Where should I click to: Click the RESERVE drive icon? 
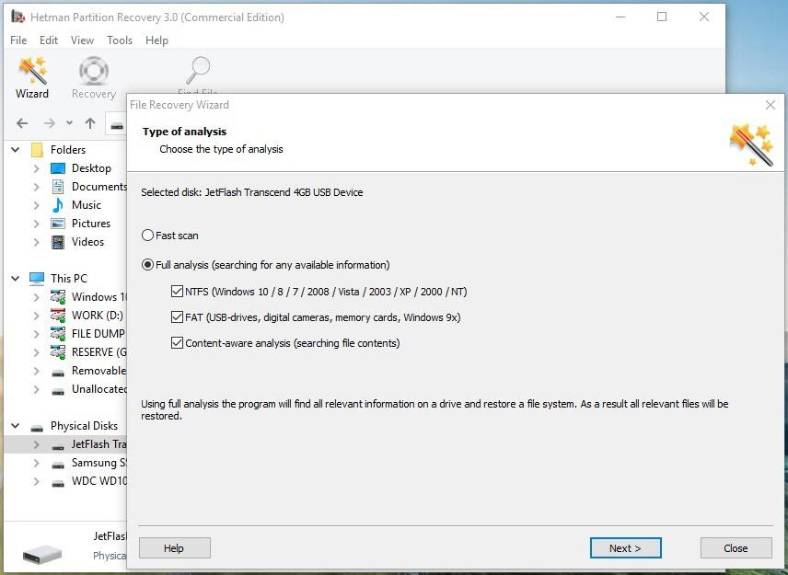[x=58, y=352]
